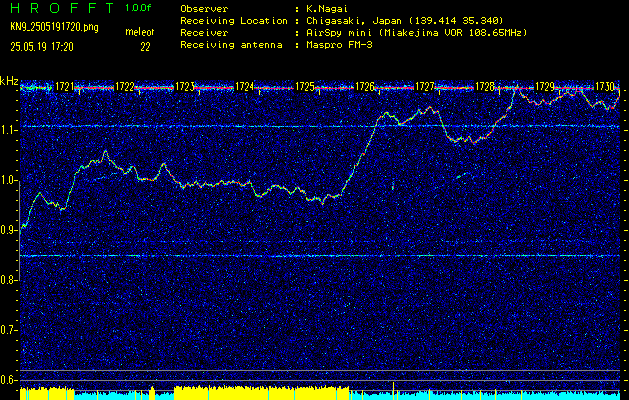Click the 1726 time marker
The width and height of the screenshot is (629, 400).
365,87
